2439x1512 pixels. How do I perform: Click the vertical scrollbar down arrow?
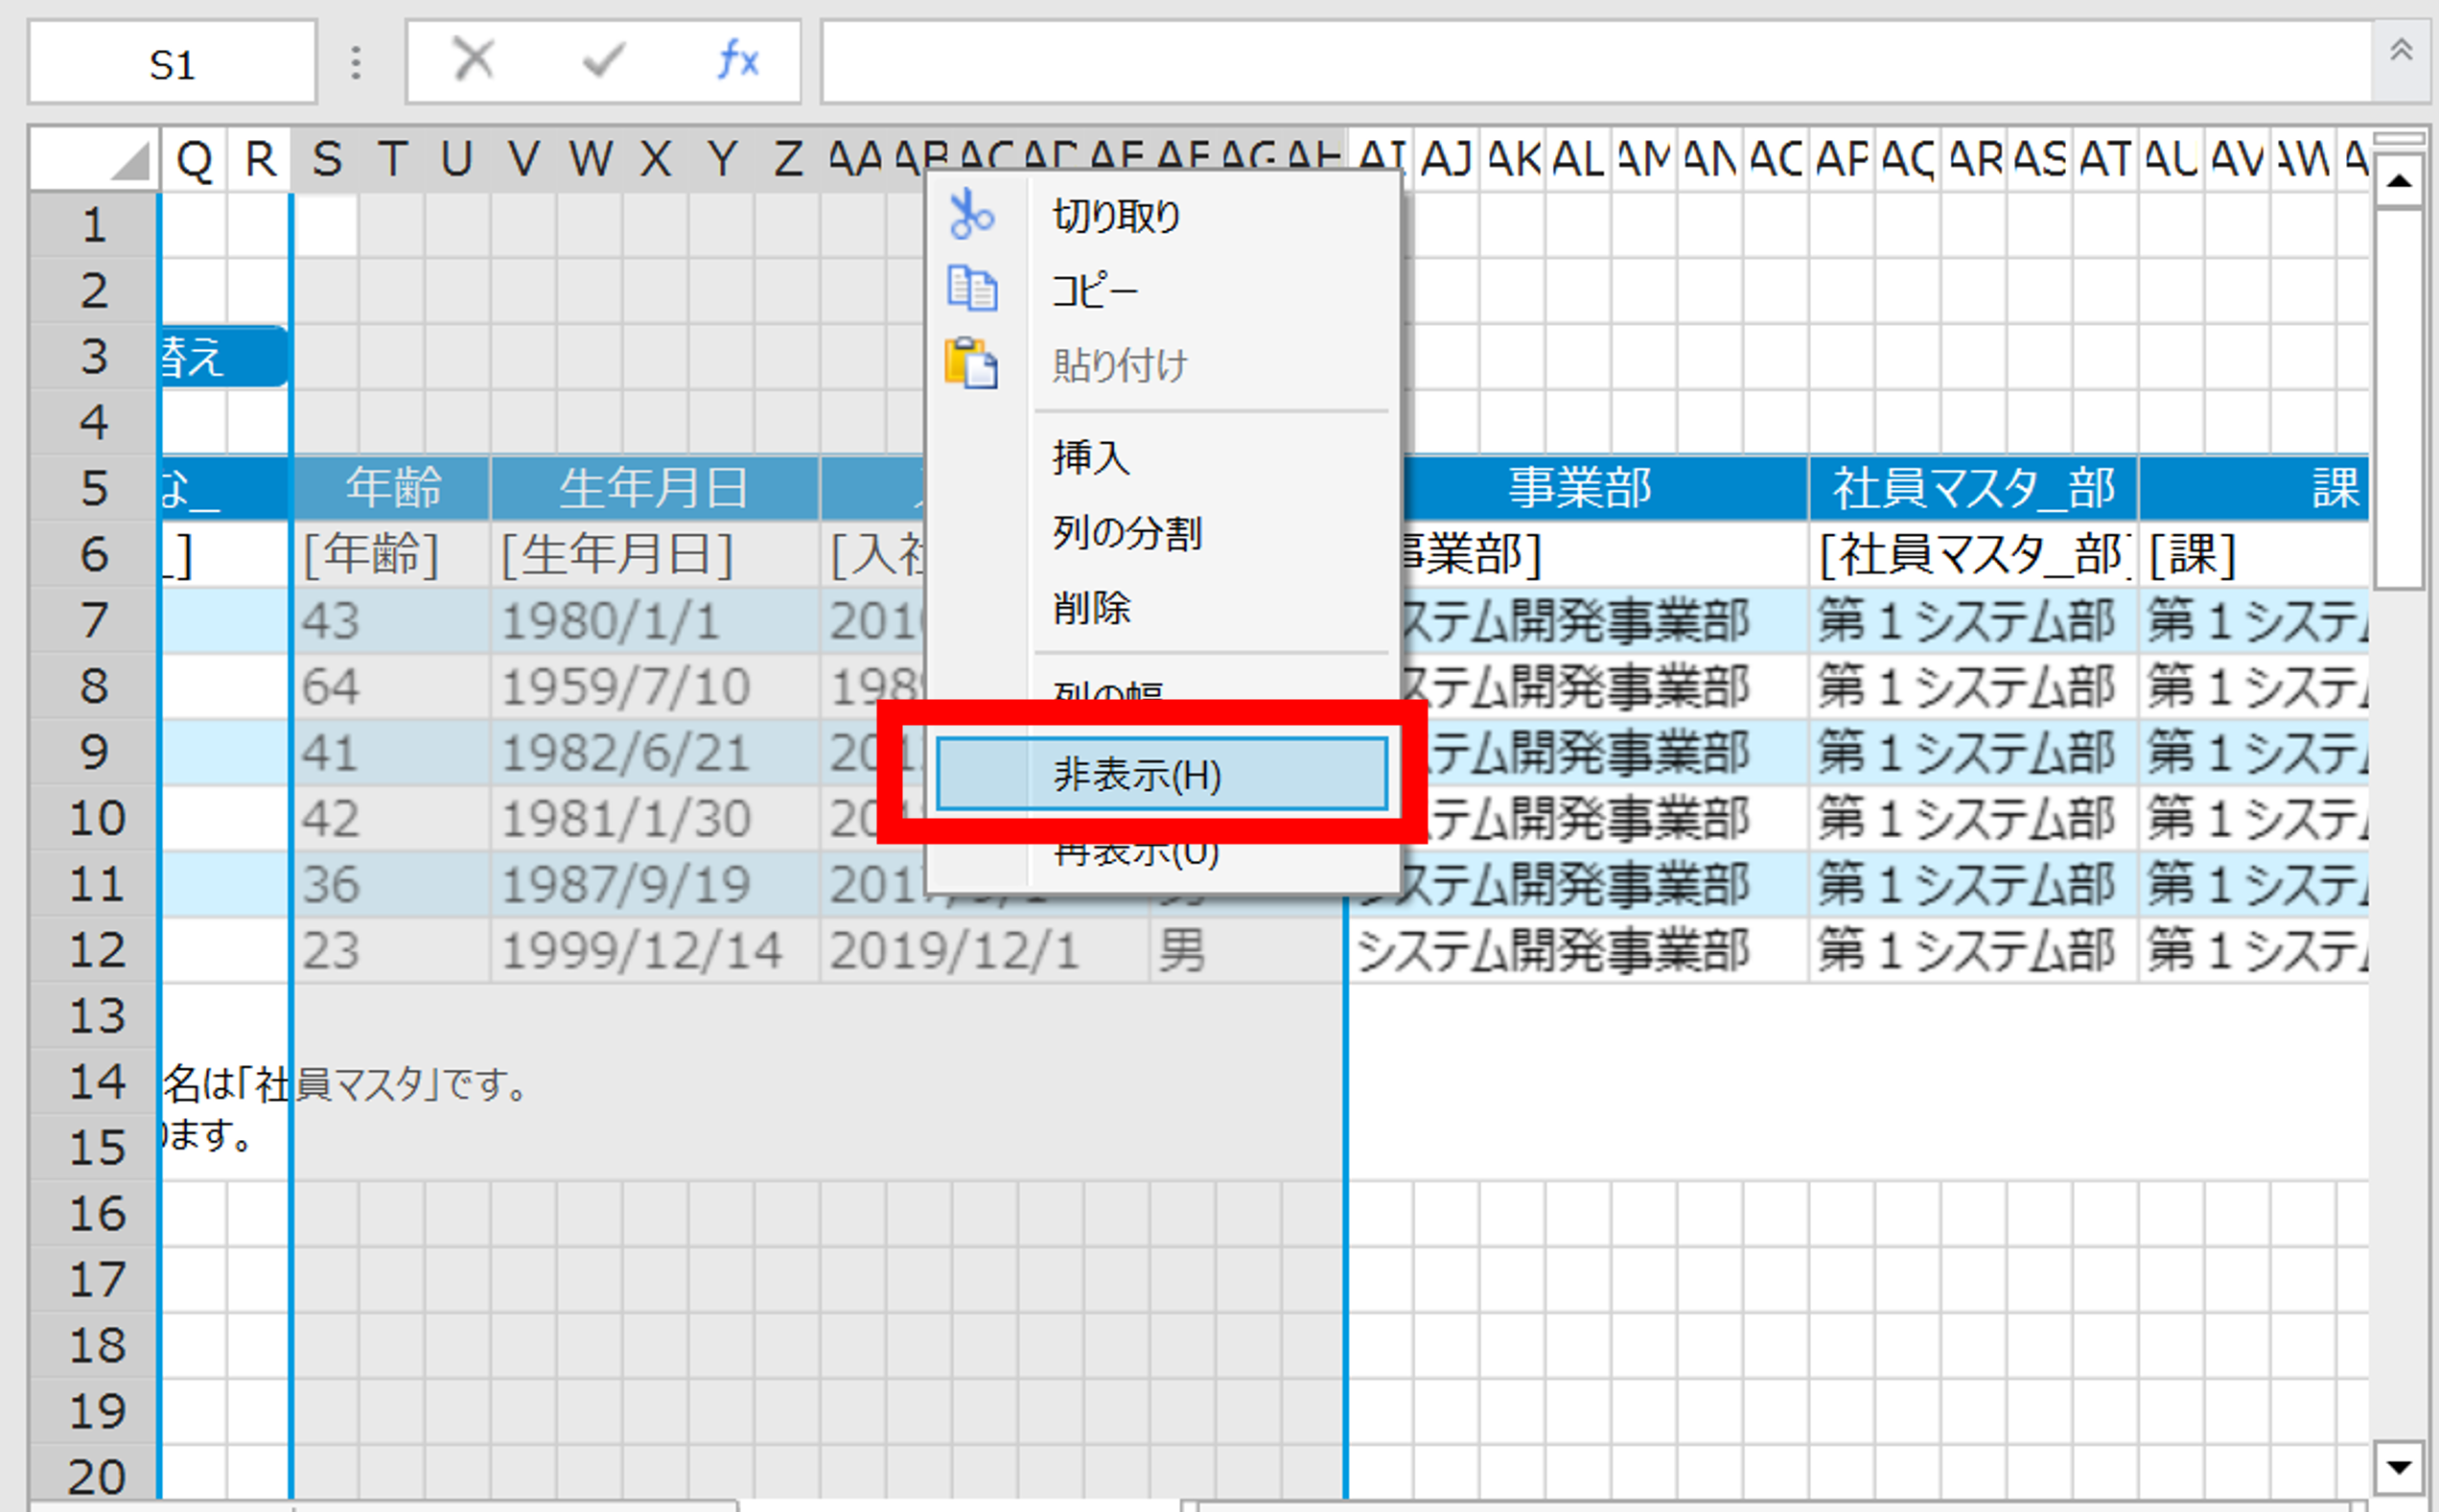(2399, 1467)
